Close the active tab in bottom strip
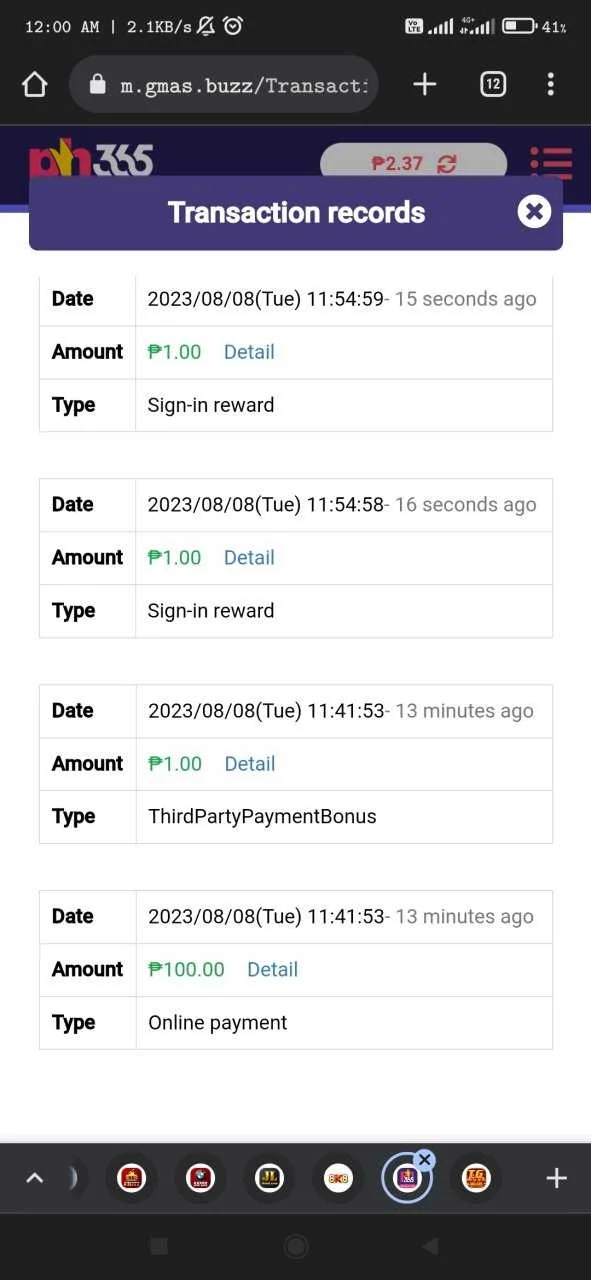This screenshot has height=1280, width=591. (424, 1160)
